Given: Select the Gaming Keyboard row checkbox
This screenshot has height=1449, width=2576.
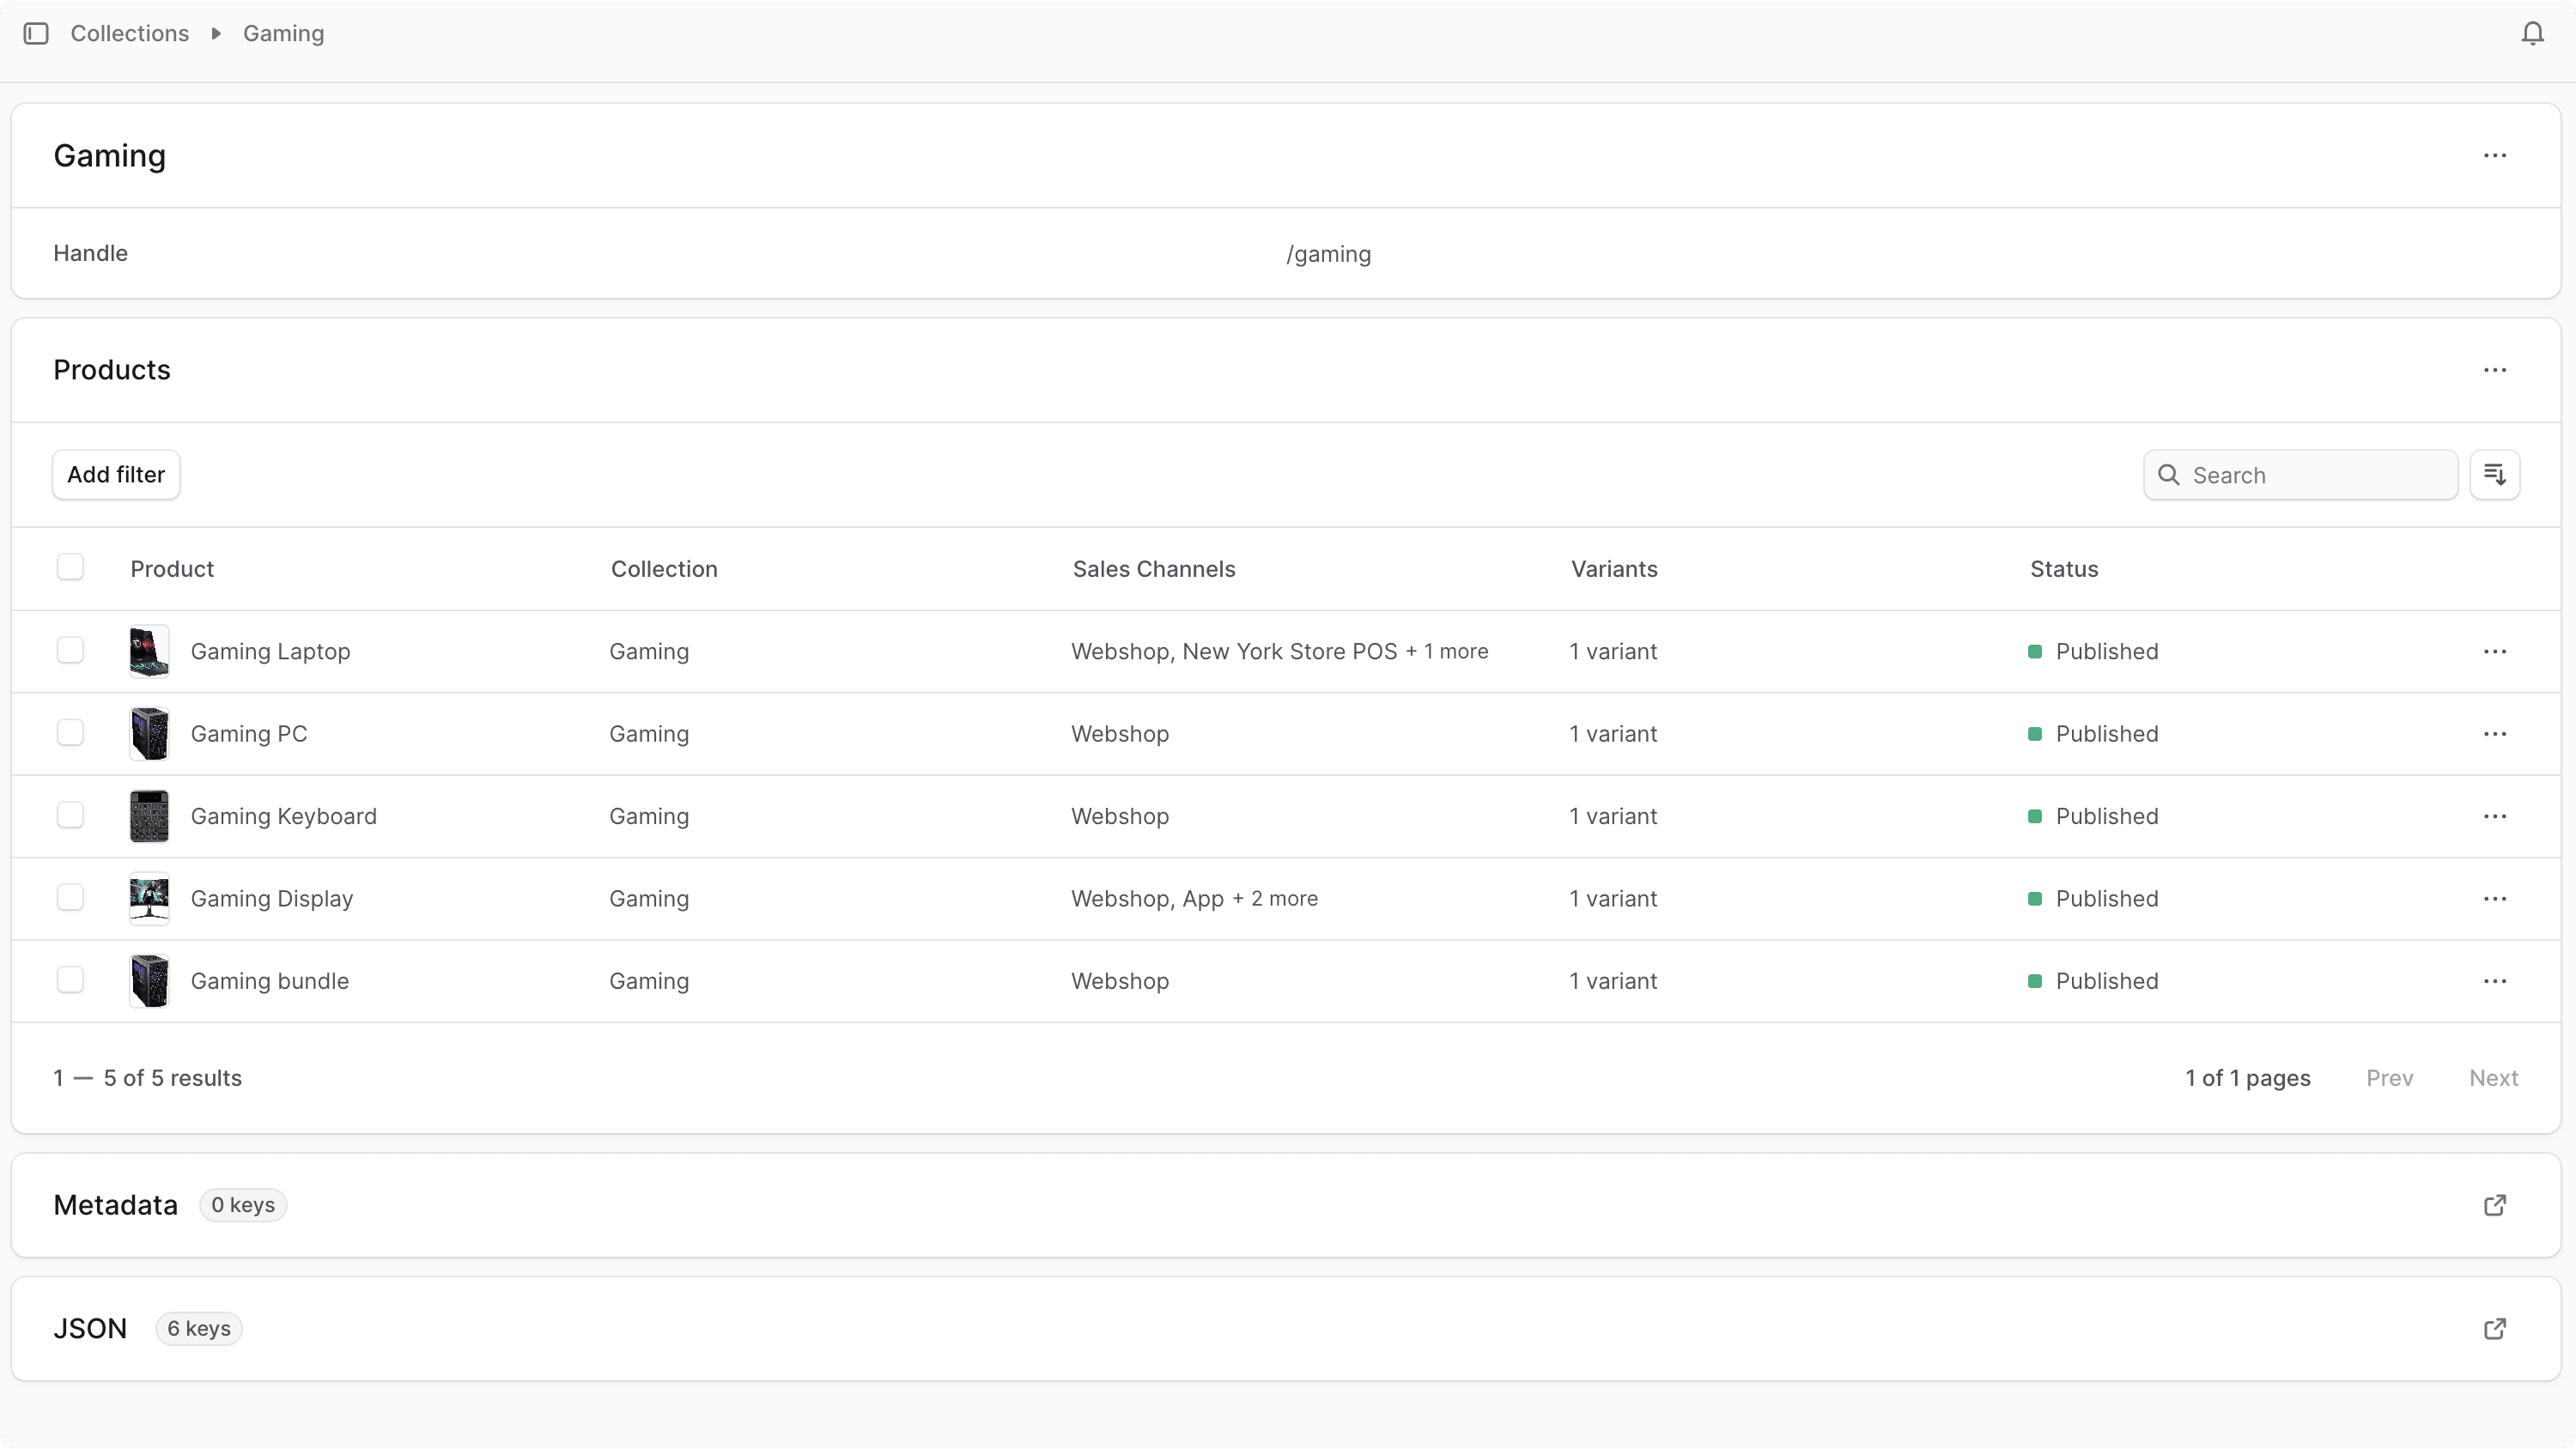Looking at the screenshot, I should click(70, 815).
